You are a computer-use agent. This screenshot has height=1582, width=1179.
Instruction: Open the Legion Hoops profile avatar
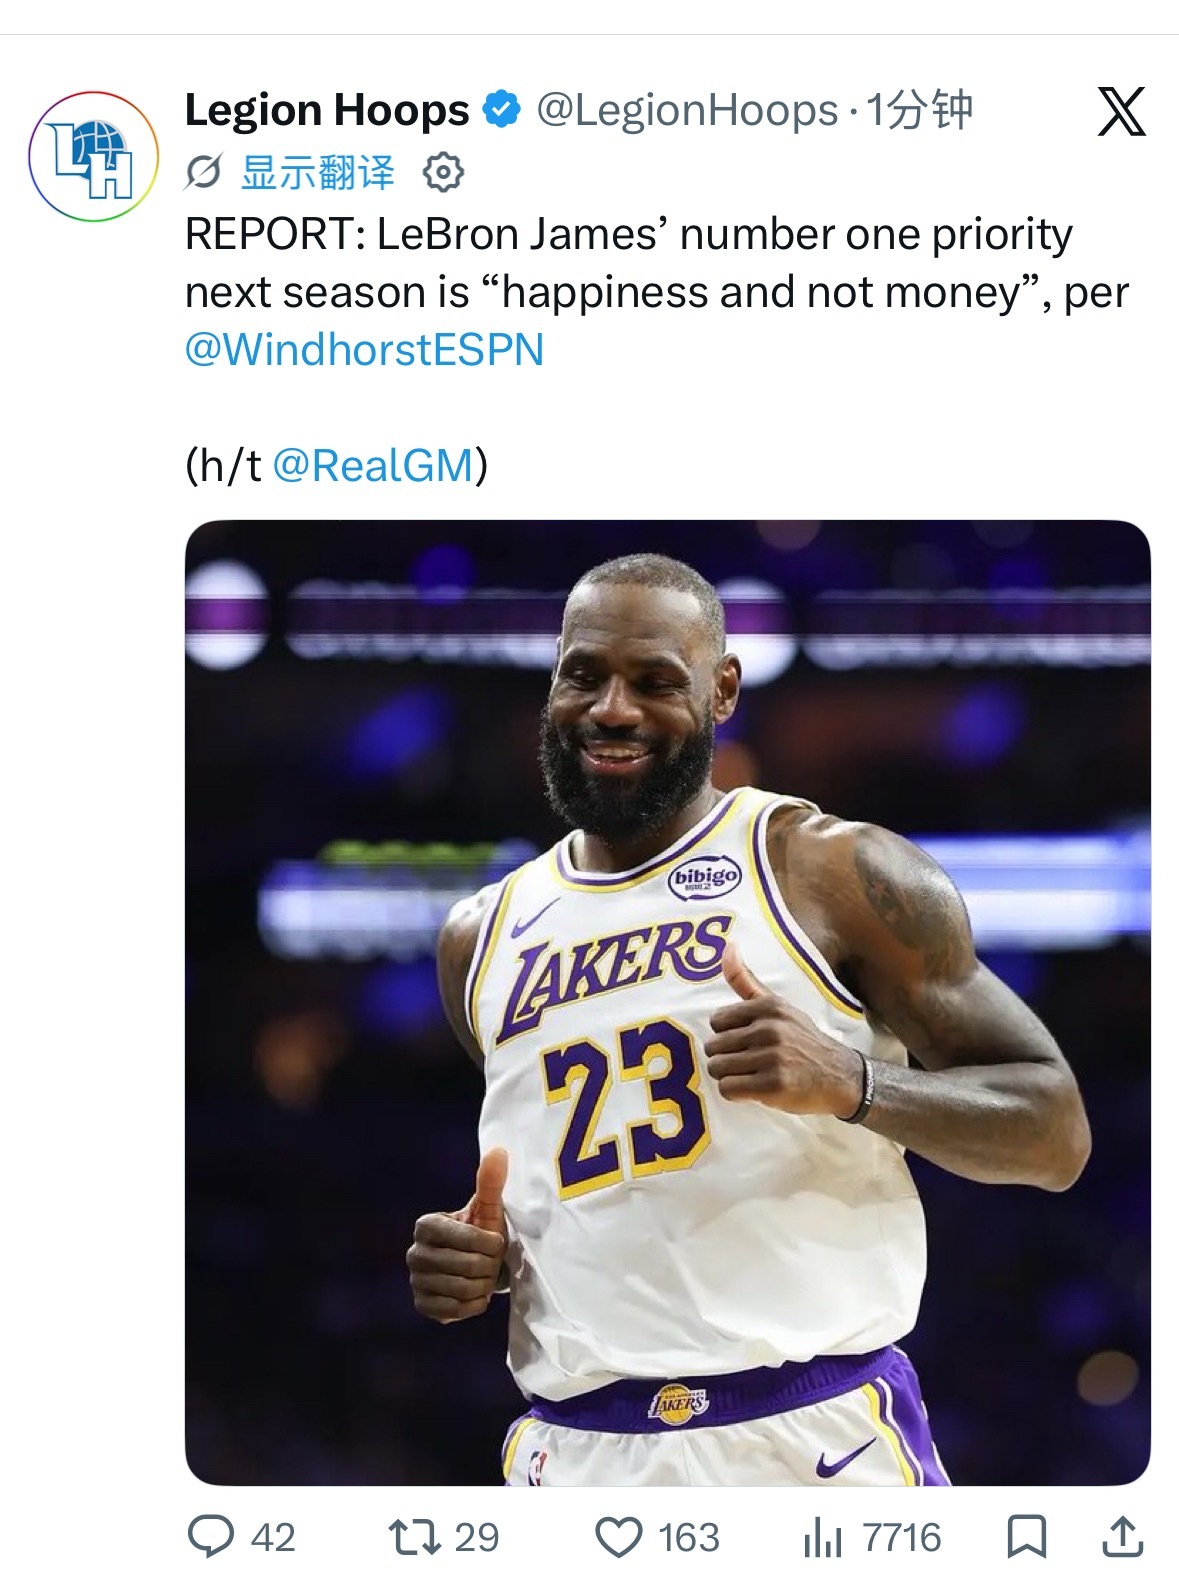click(93, 157)
